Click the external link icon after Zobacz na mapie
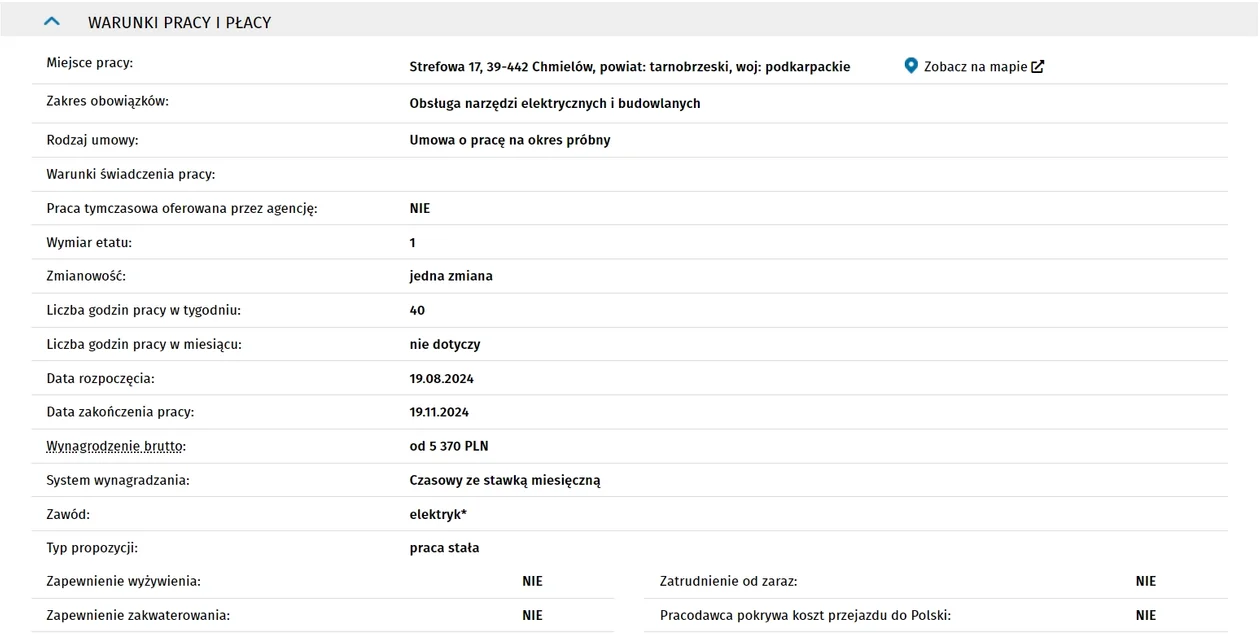 (x=1038, y=67)
